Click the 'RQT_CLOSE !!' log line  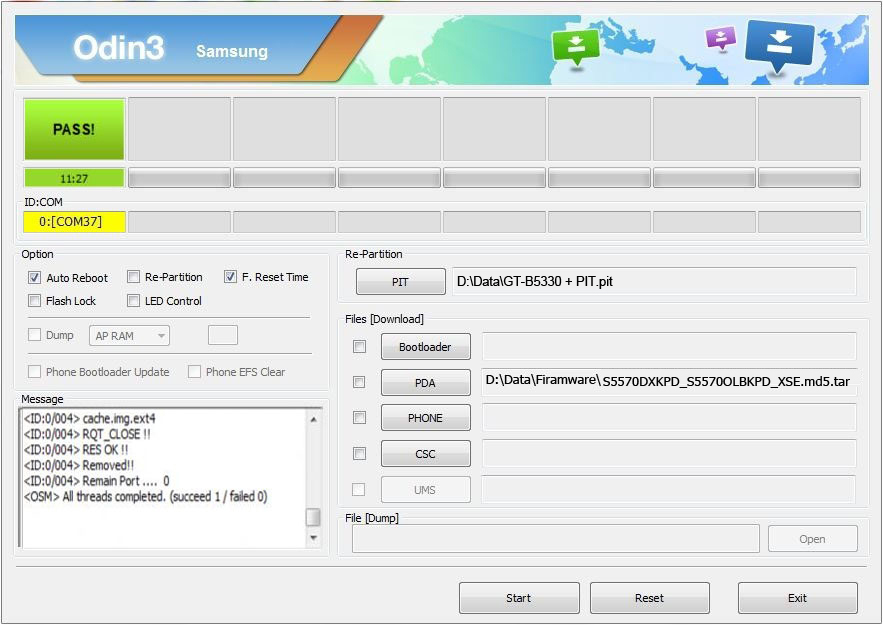click(87, 434)
